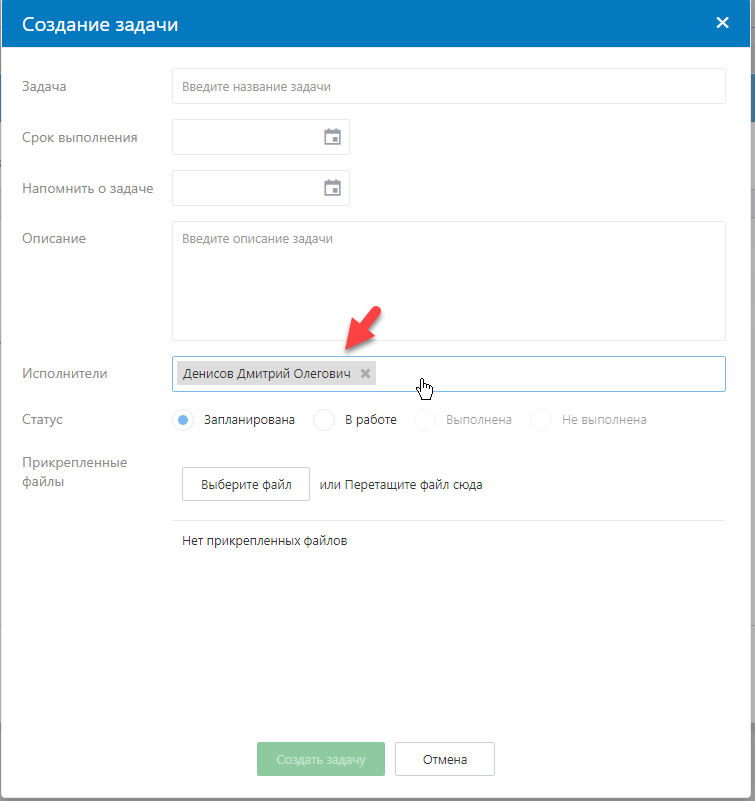Focus the Напомнить о задаче date field
The height and width of the screenshot is (801, 755).
(x=245, y=188)
